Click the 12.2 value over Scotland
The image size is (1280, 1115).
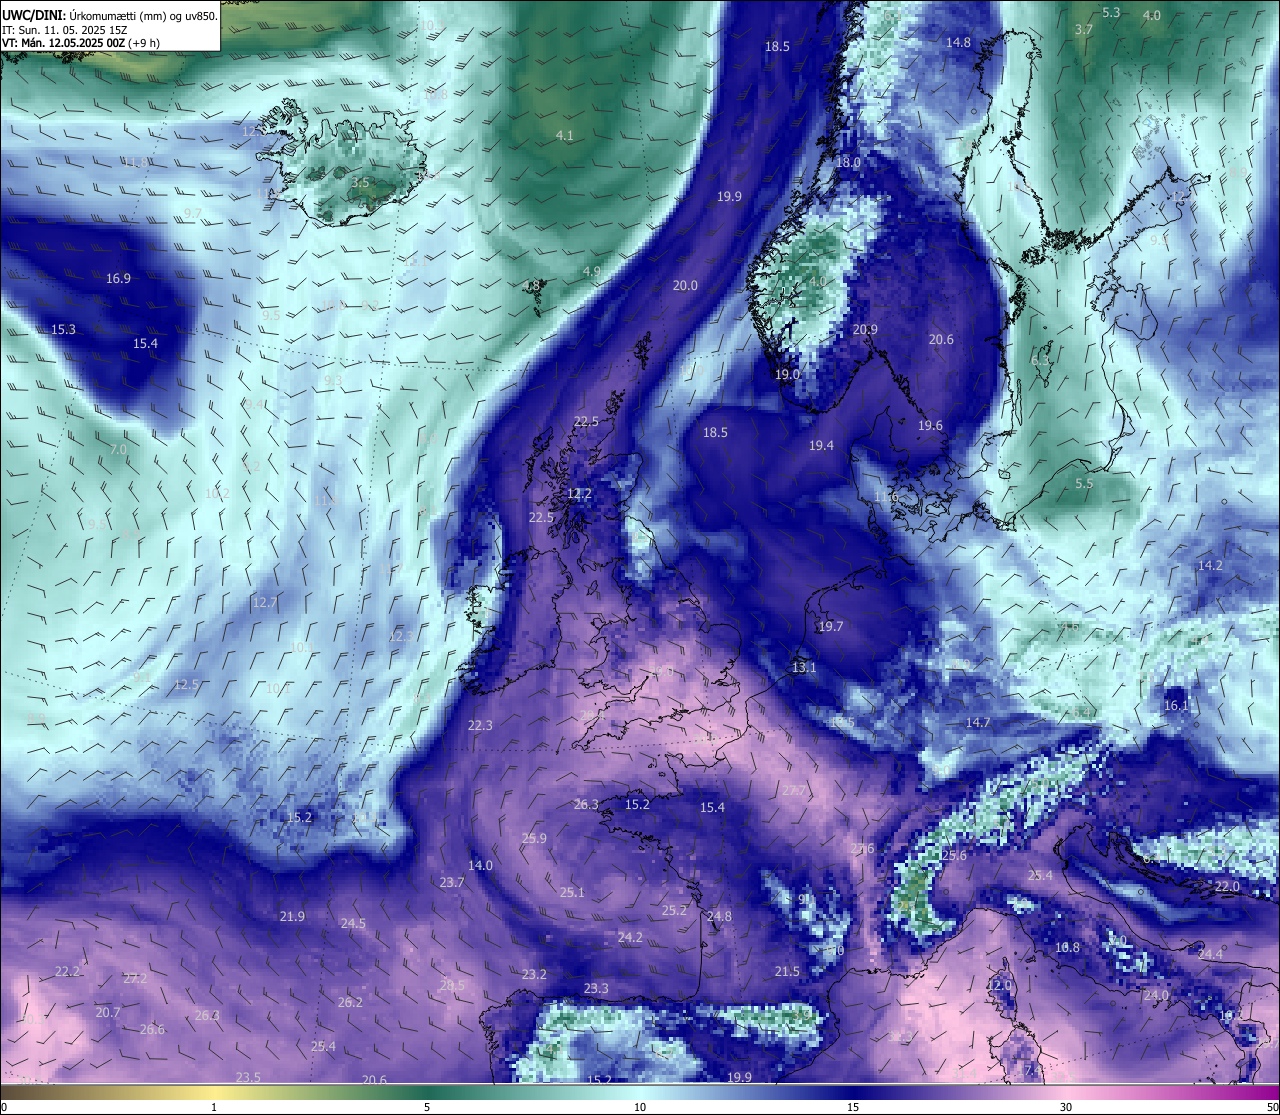coord(579,493)
